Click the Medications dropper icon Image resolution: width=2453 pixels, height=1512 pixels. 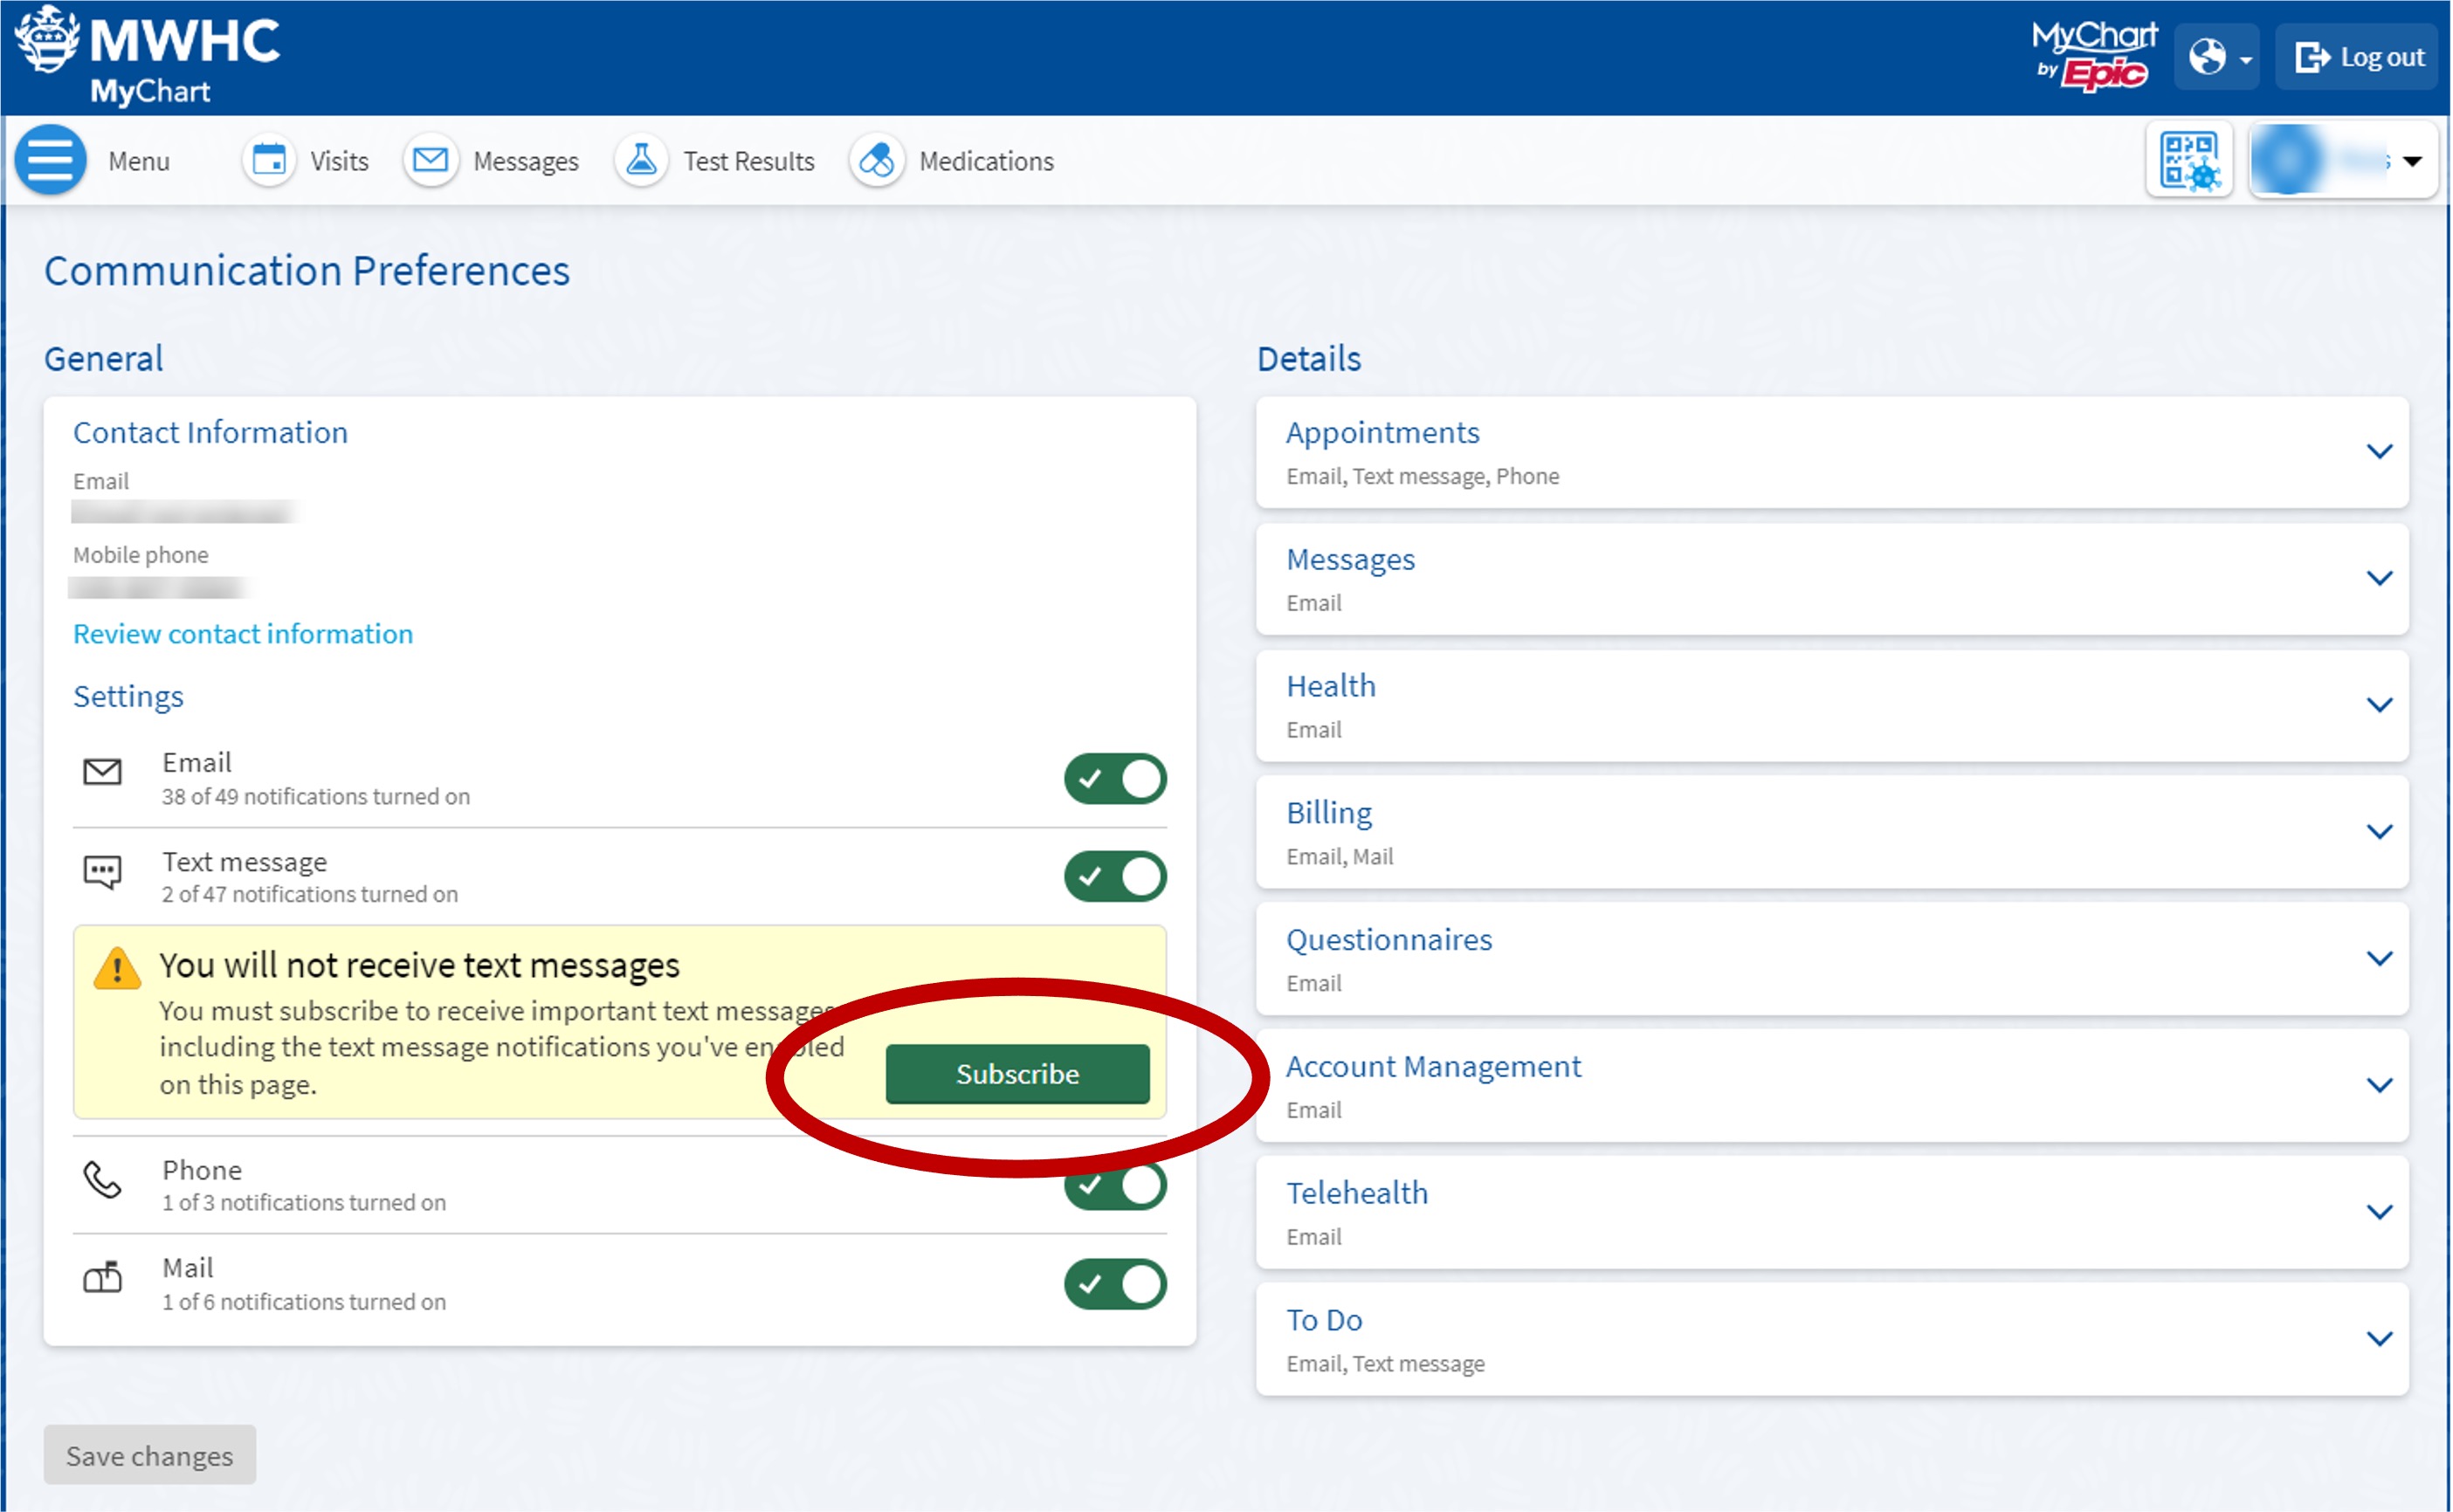[879, 162]
